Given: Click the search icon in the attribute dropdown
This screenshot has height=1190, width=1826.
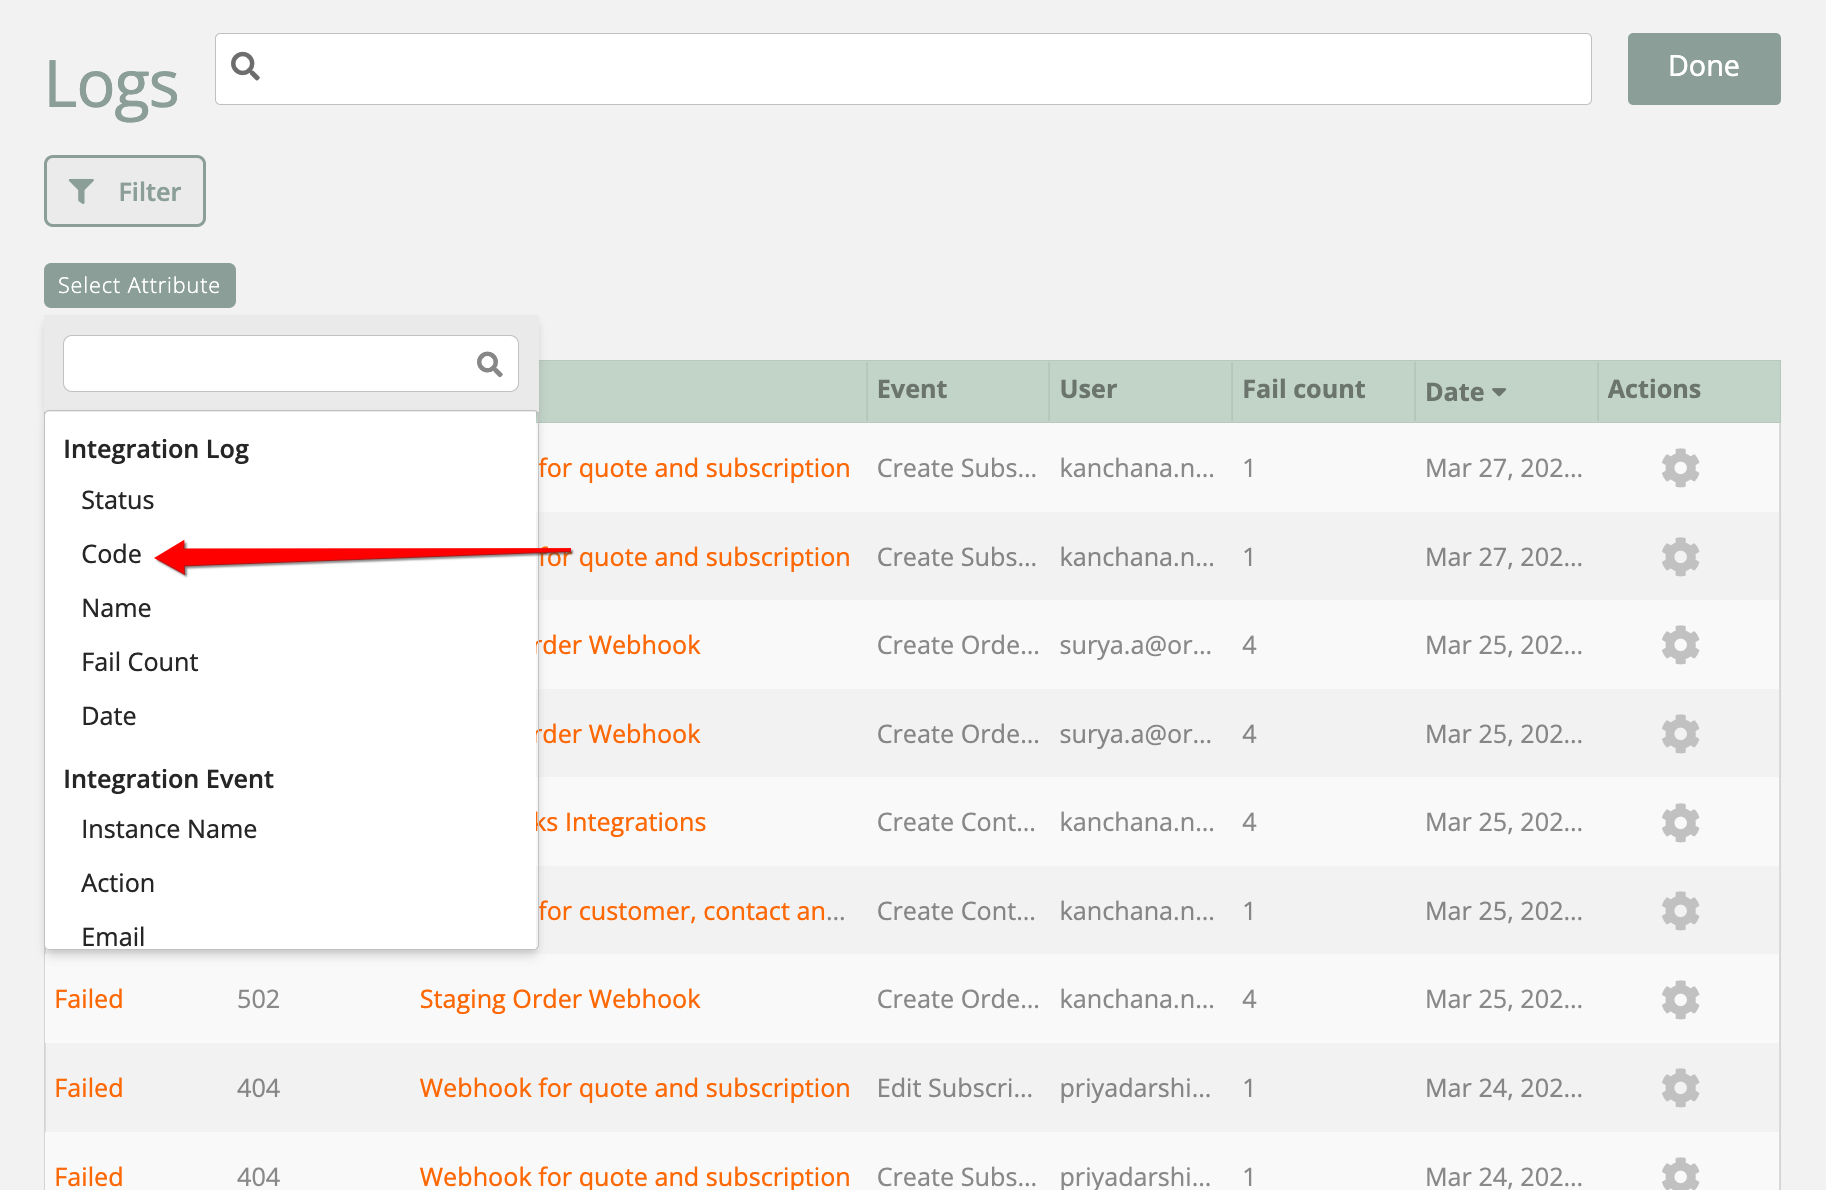Looking at the screenshot, I should (x=489, y=364).
